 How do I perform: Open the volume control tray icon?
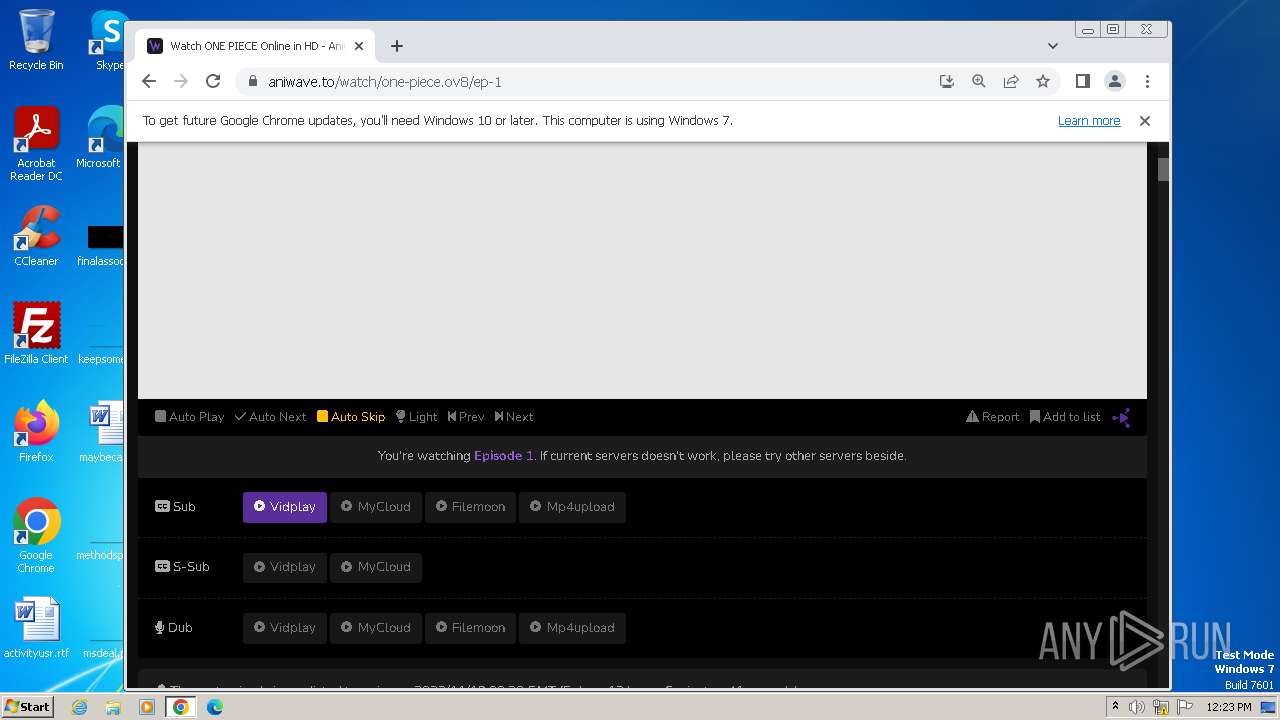(x=1137, y=707)
